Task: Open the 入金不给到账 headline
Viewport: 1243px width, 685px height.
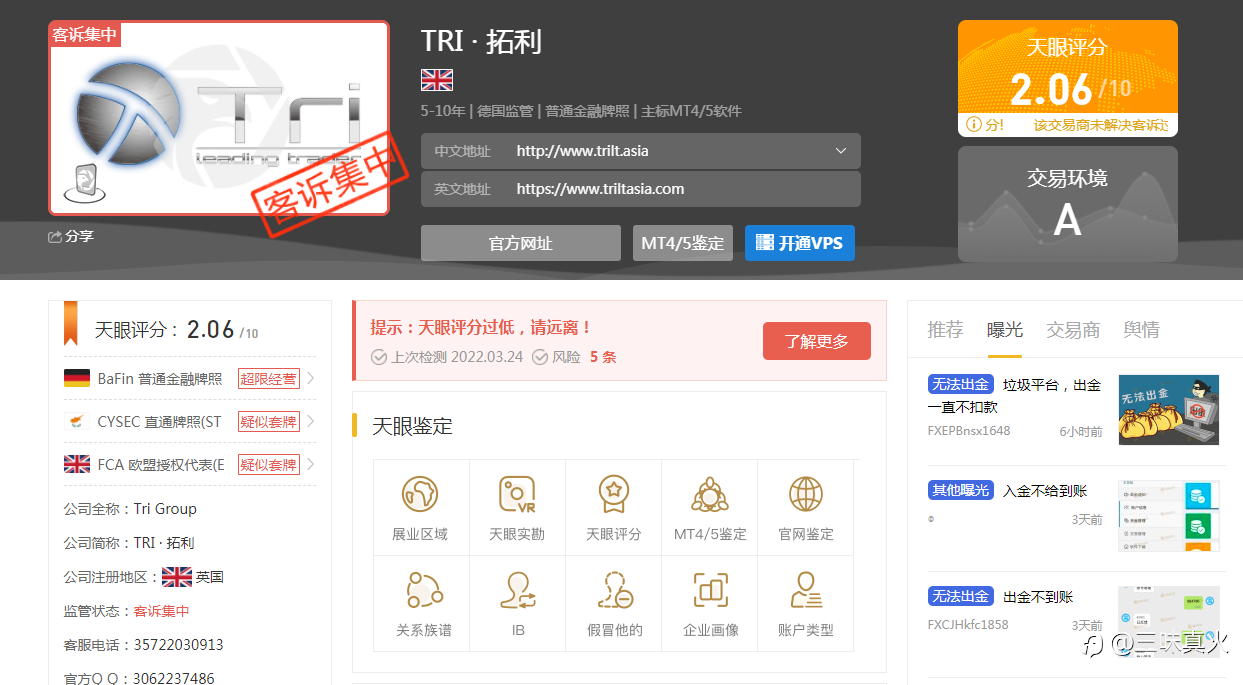Action: (x=1045, y=491)
